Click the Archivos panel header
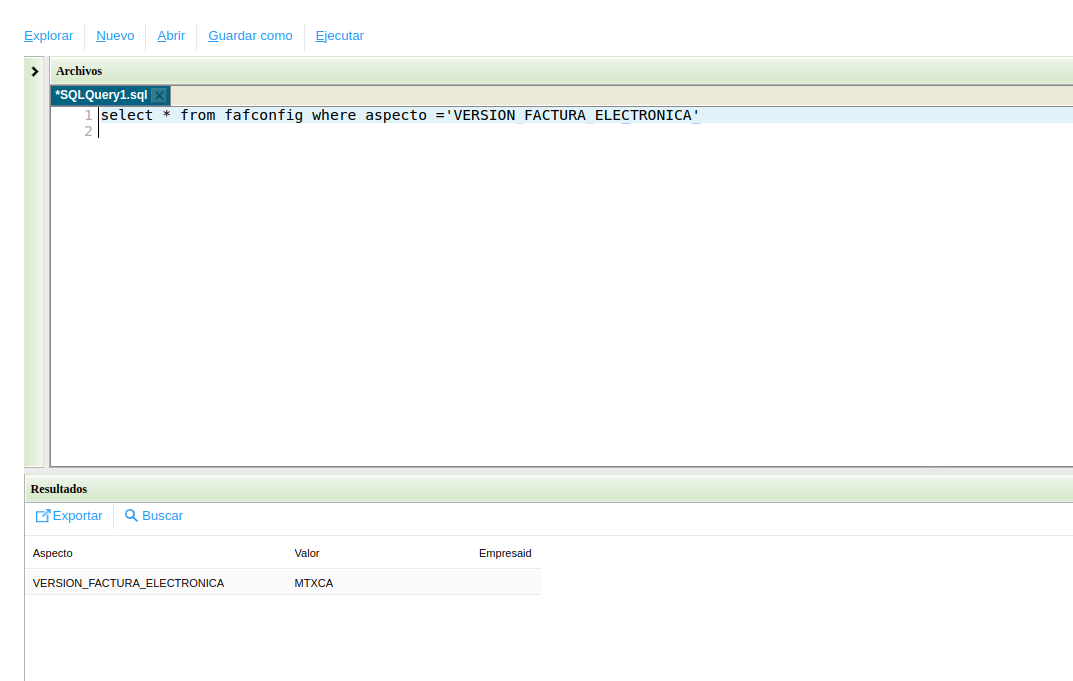Screen dimensions: 1073x681 click(561, 71)
